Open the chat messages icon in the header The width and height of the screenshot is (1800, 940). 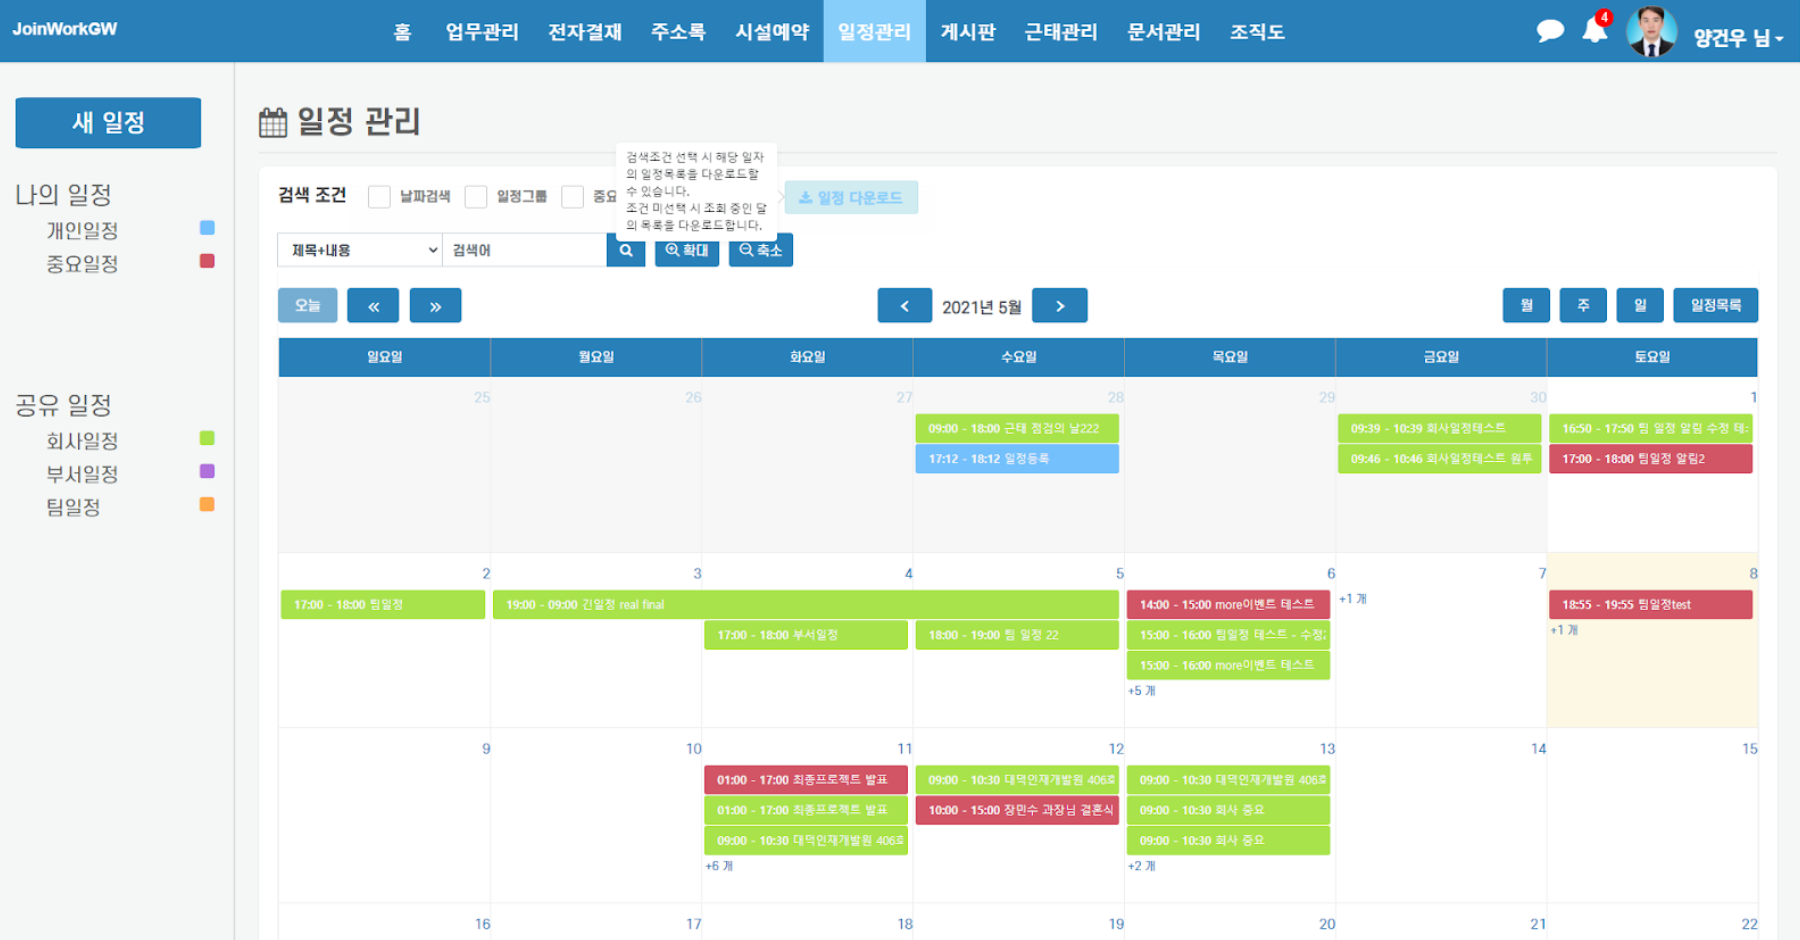pyautogui.click(x=1549, y=30)
